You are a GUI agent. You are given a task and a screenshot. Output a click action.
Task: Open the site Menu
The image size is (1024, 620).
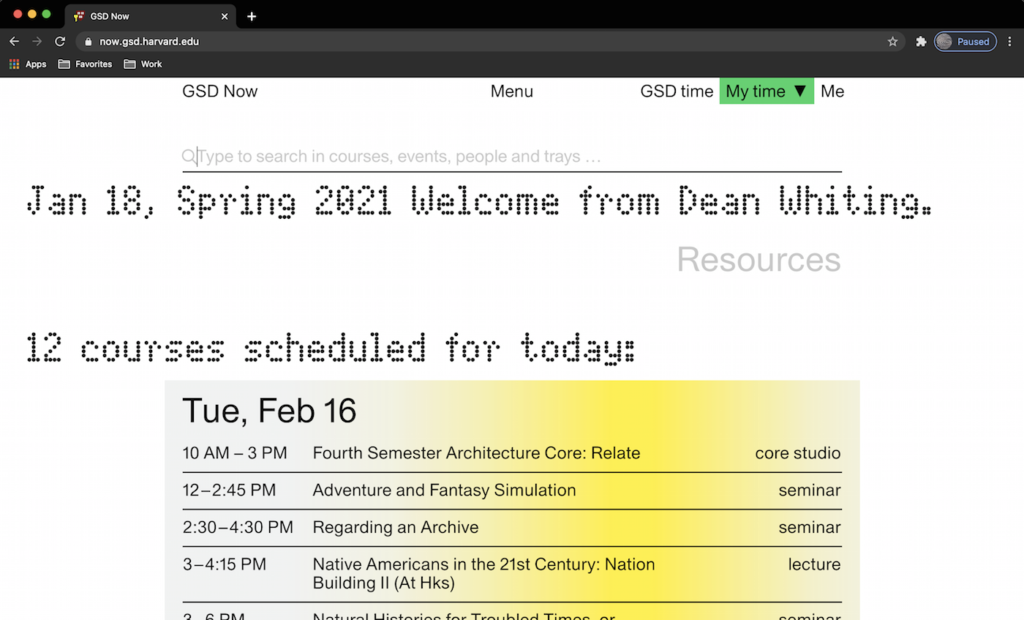coord(511,91)
